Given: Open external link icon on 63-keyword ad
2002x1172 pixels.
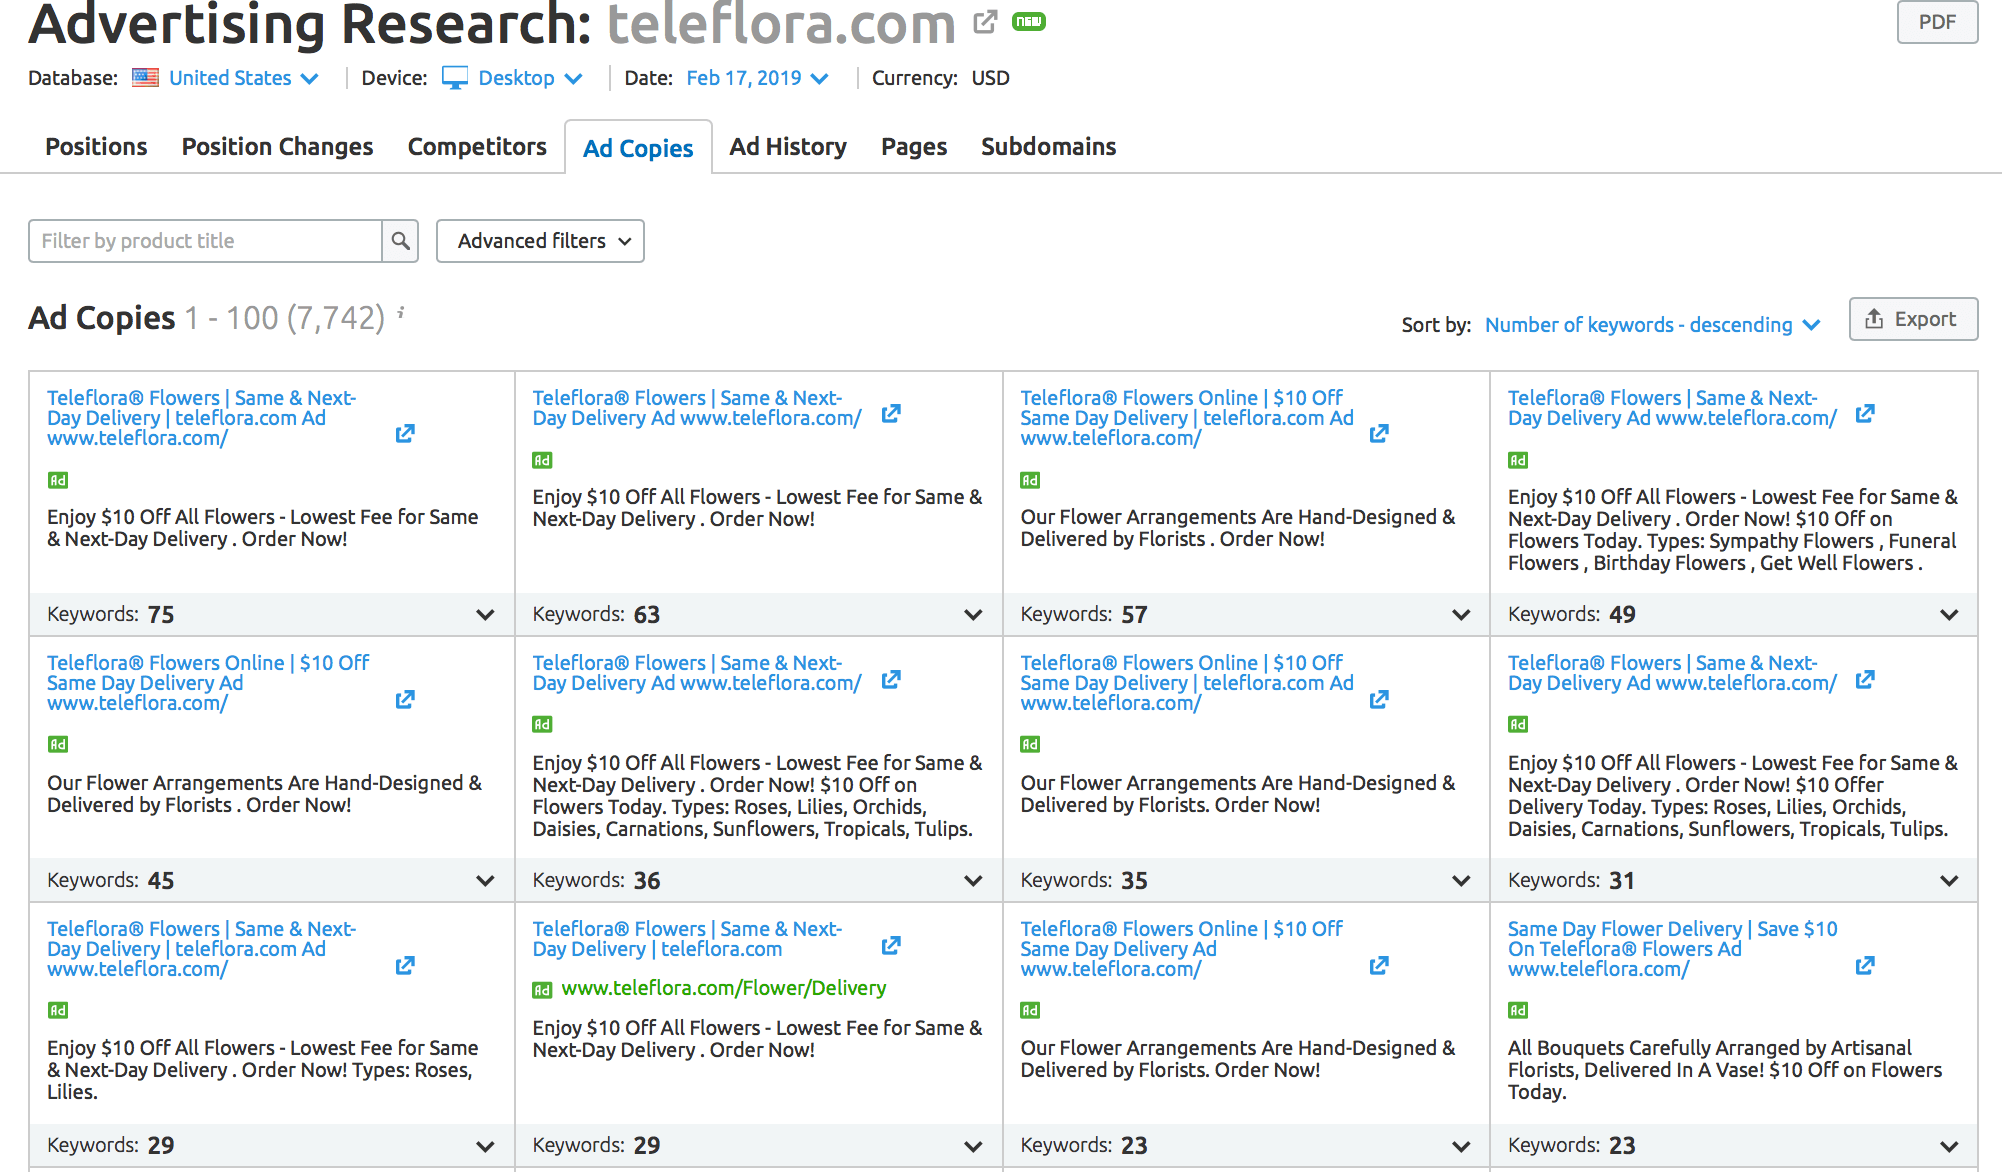Looking at the screenshot, I should pyautogui.click(x=891, y=413).
